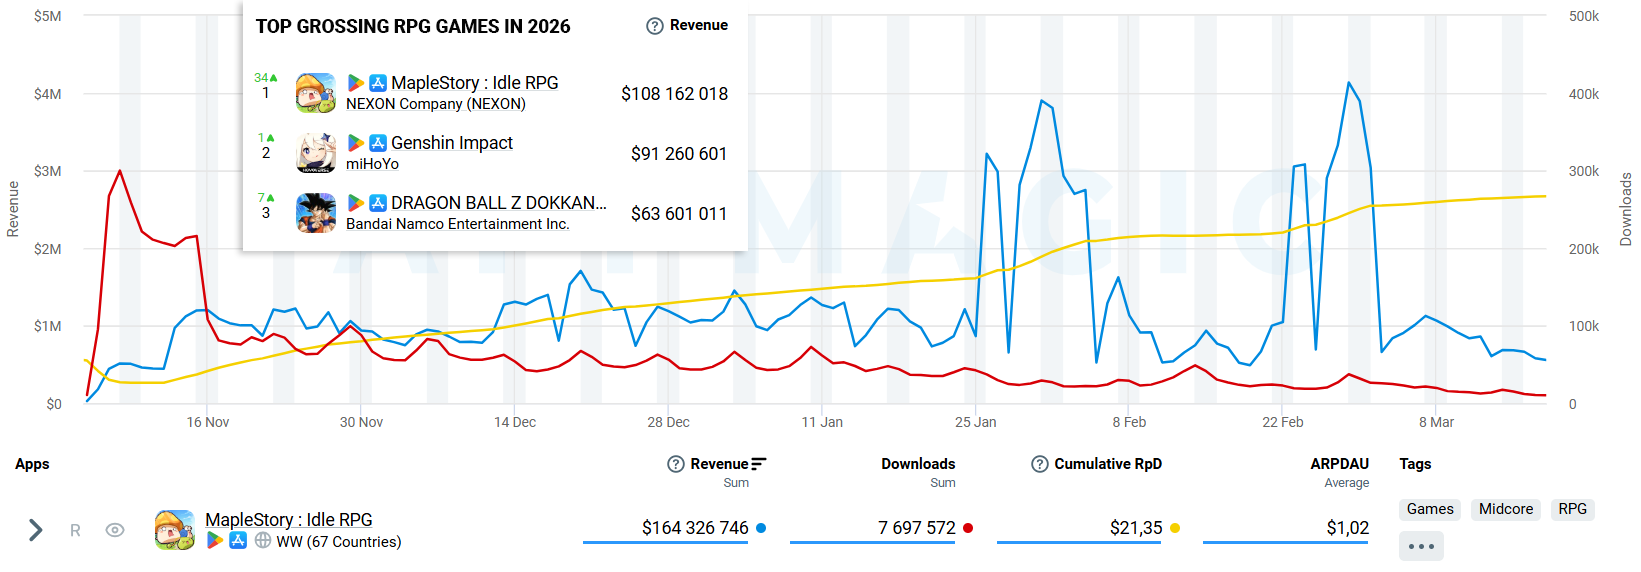Screen dimensions: 1641x572
Task: Click the 16 Nov date on chart axis
Action: [x=208, y=422]
